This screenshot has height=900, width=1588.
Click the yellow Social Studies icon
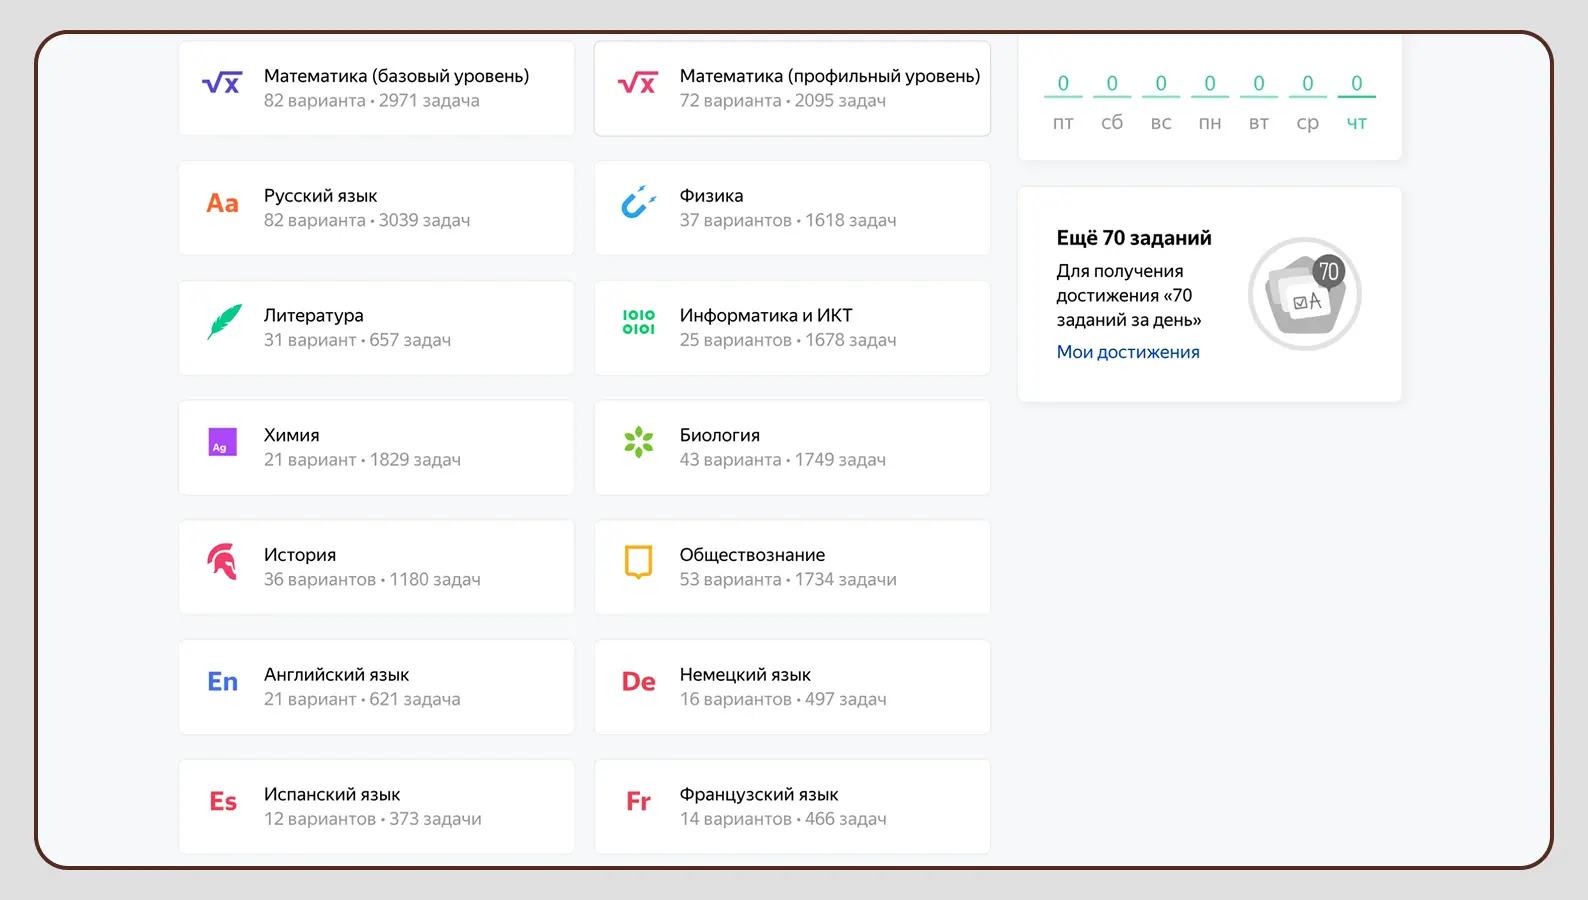point(638,562)
